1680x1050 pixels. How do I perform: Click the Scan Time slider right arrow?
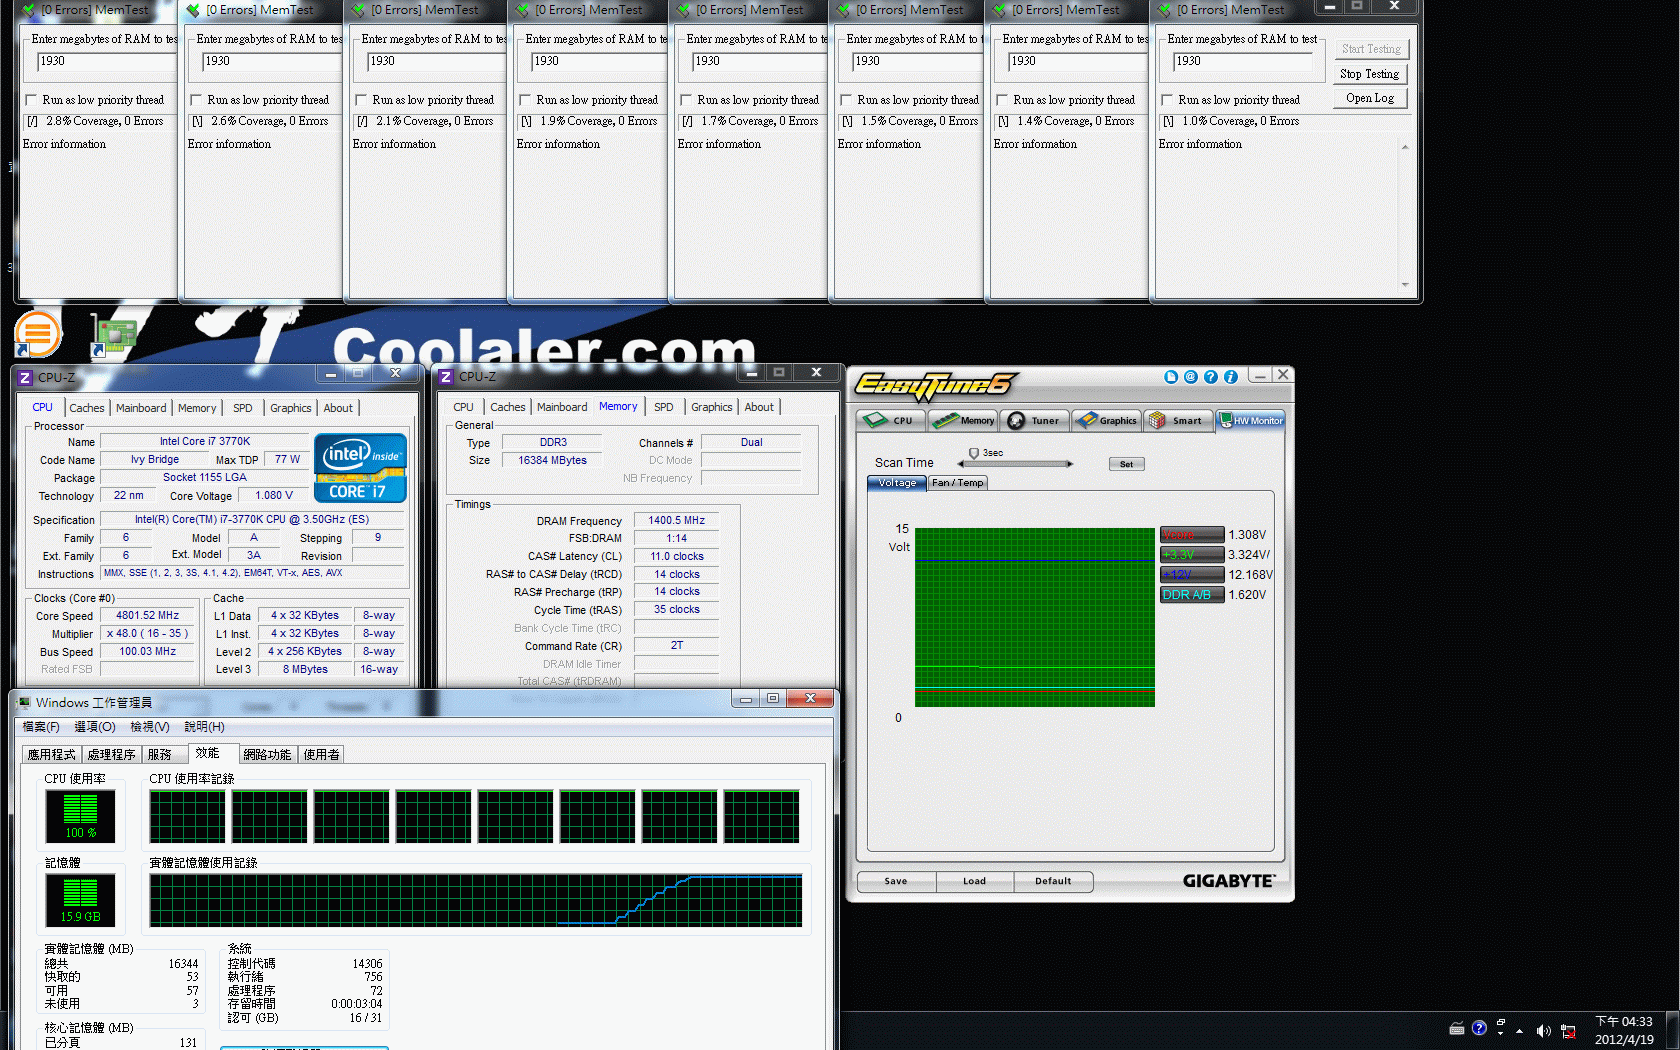[x=1070, y=464]
